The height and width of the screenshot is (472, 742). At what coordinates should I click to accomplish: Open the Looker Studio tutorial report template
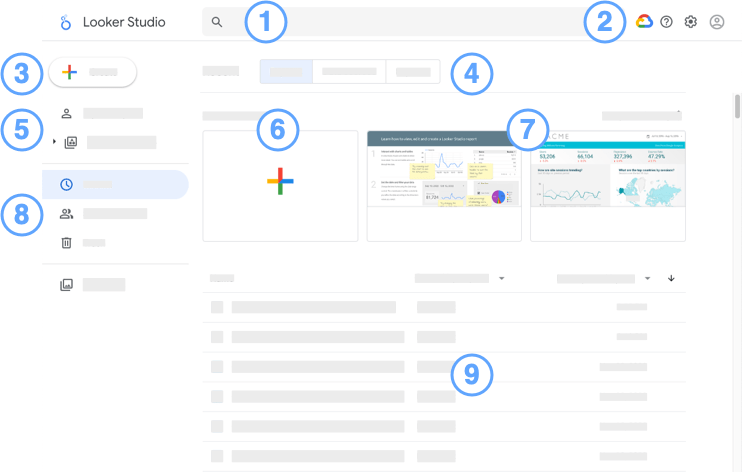tap(444, 186)
